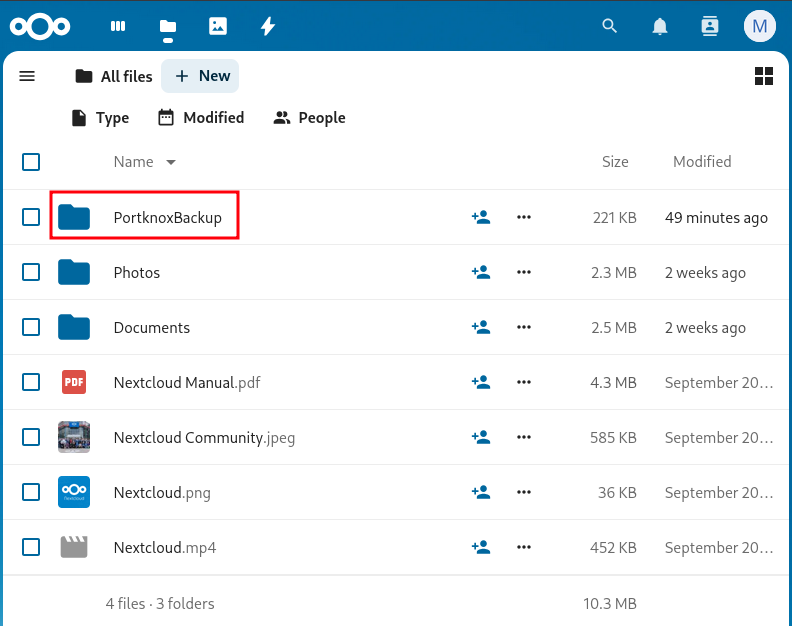Open the Nextcloud Manual.pdf file

[186, 382]
